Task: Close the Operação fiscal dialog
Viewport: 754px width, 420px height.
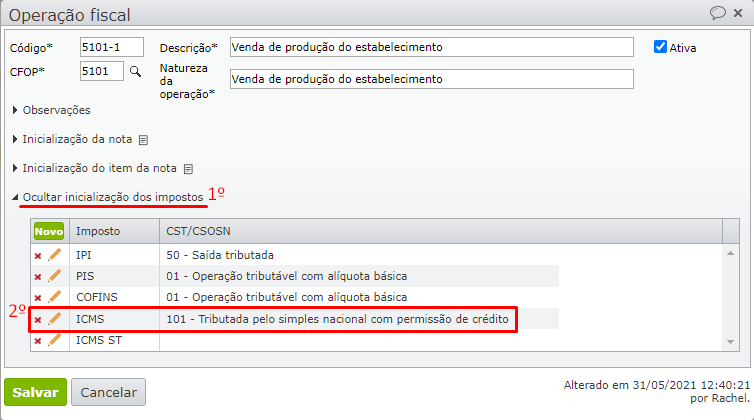Action: pos(739,13)
